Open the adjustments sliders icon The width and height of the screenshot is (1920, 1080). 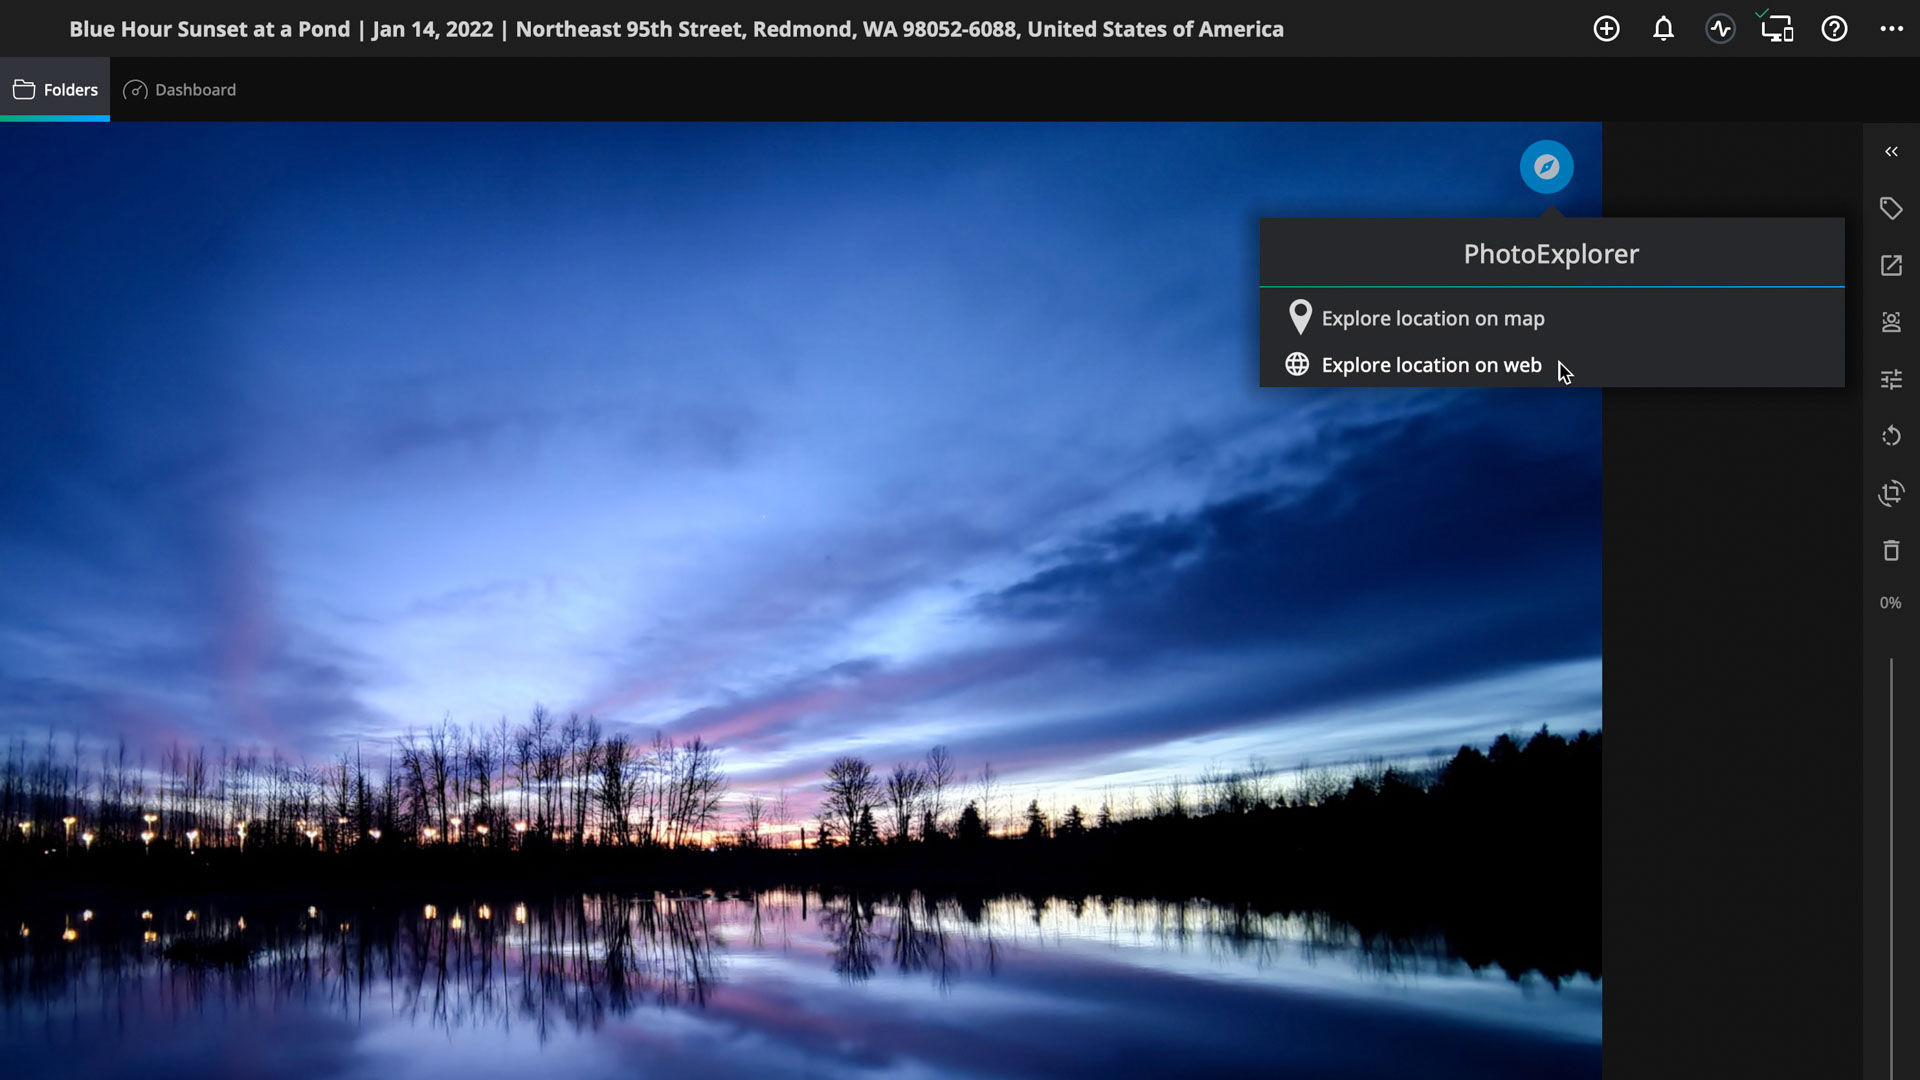1891,379
